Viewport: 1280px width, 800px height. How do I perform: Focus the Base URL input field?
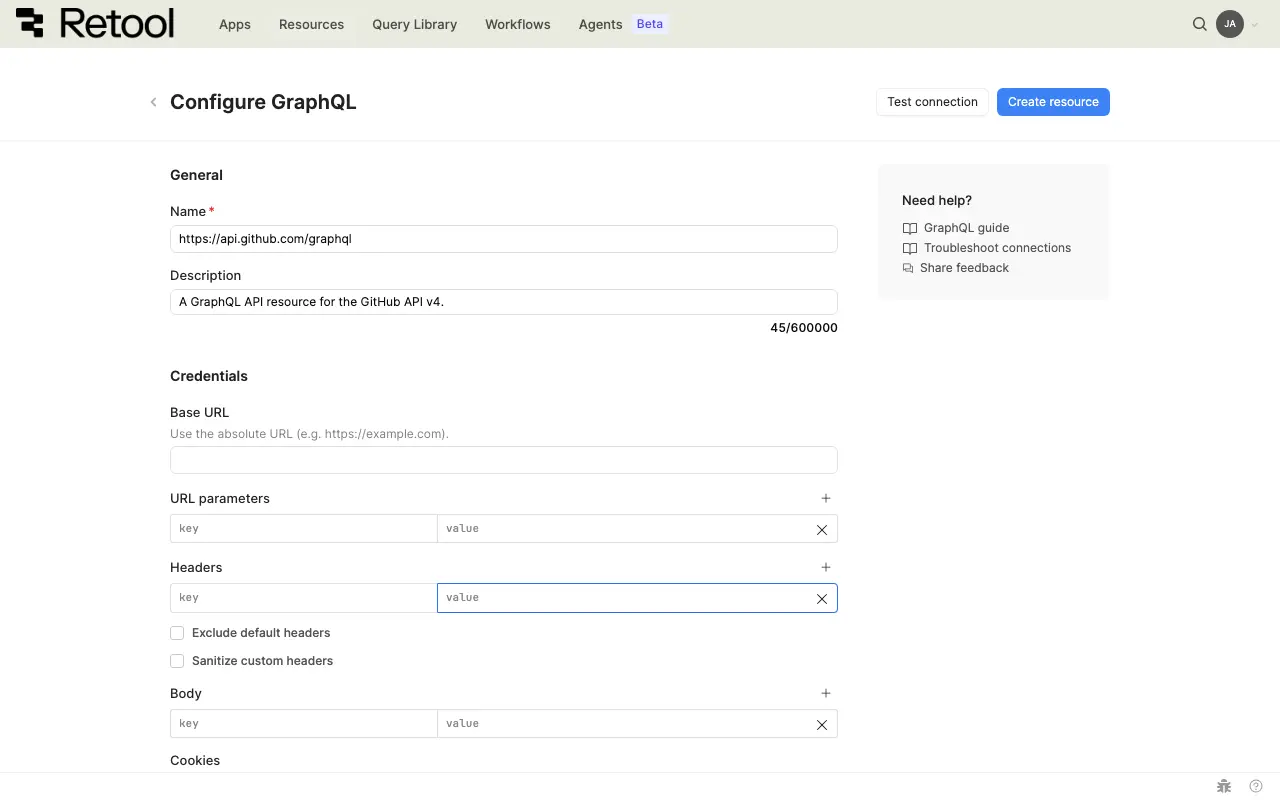(503, 460)
